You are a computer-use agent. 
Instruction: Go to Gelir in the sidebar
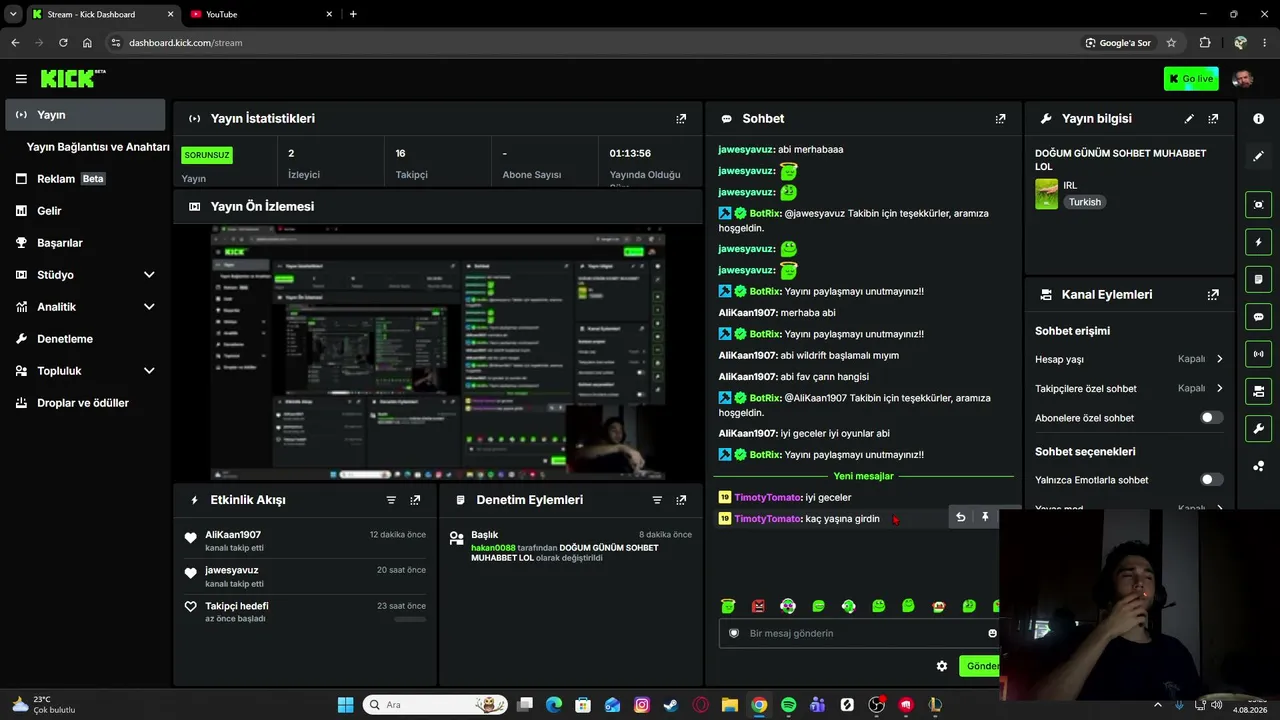click(x=85, y=211)
